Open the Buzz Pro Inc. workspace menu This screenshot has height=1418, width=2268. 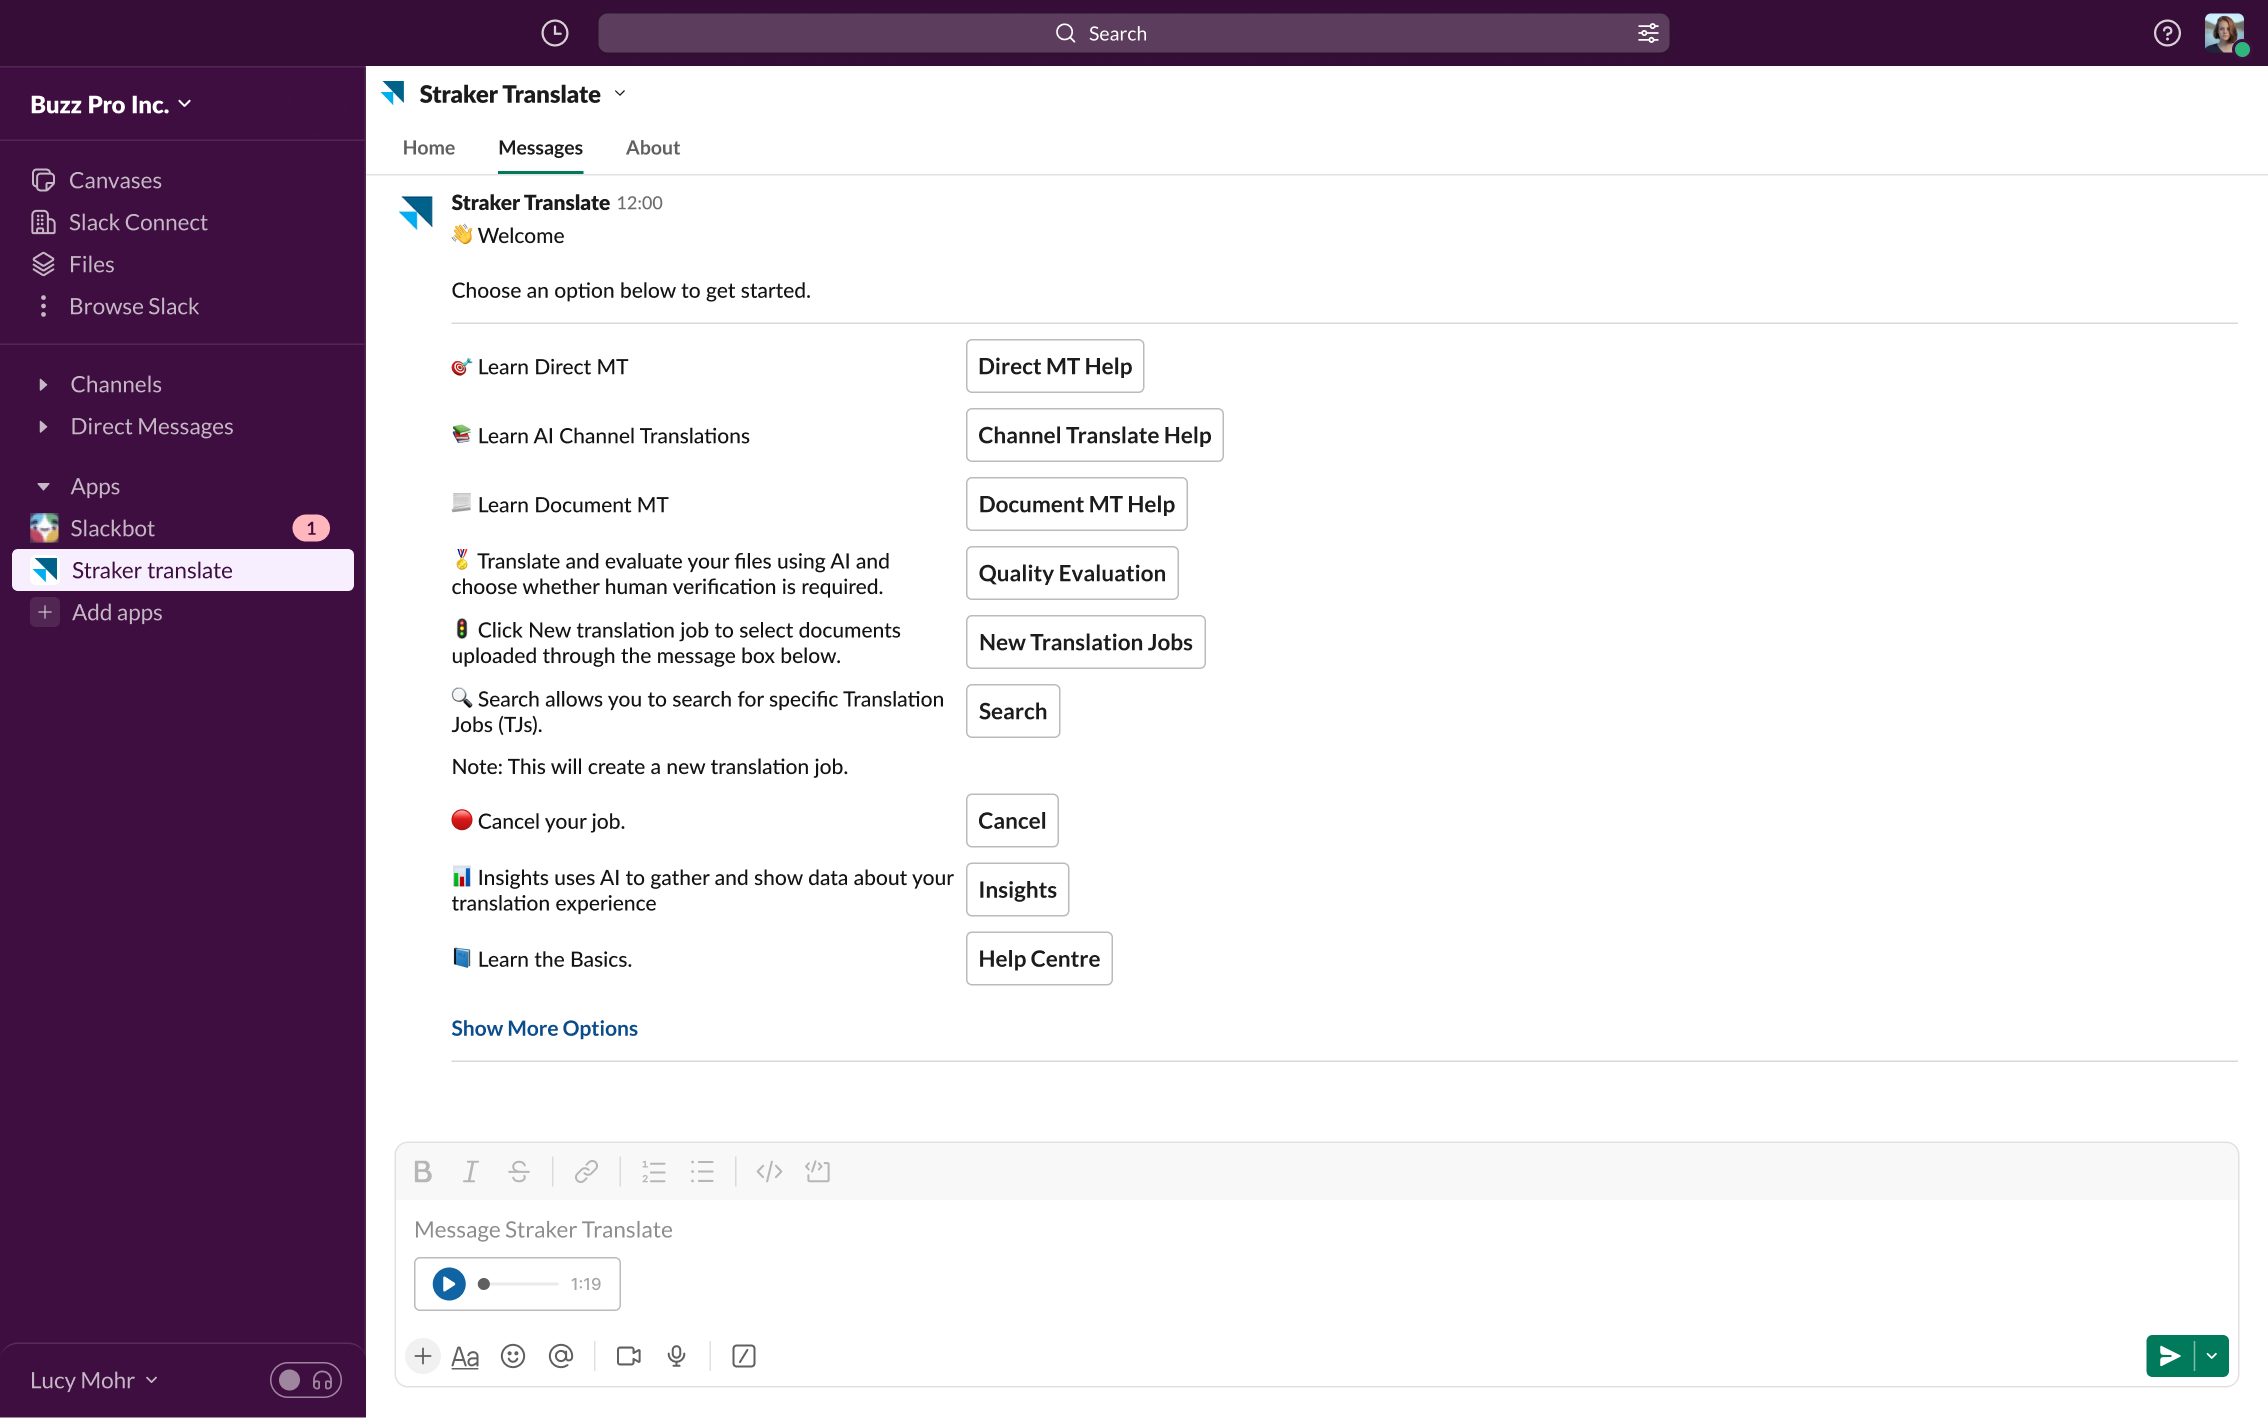[110, 104]
